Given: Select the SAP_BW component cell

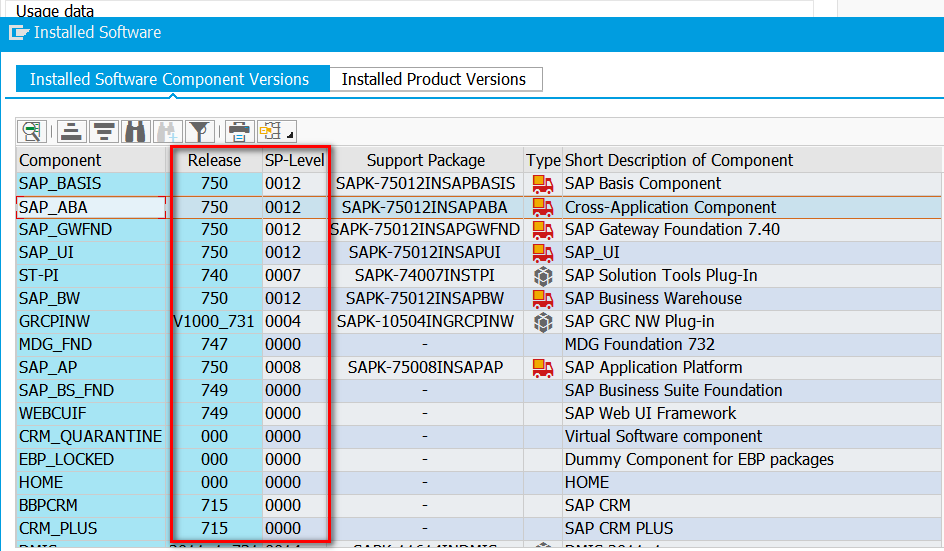Looking at the screenshot, I should pyautogui.click(x=92, y=298).
